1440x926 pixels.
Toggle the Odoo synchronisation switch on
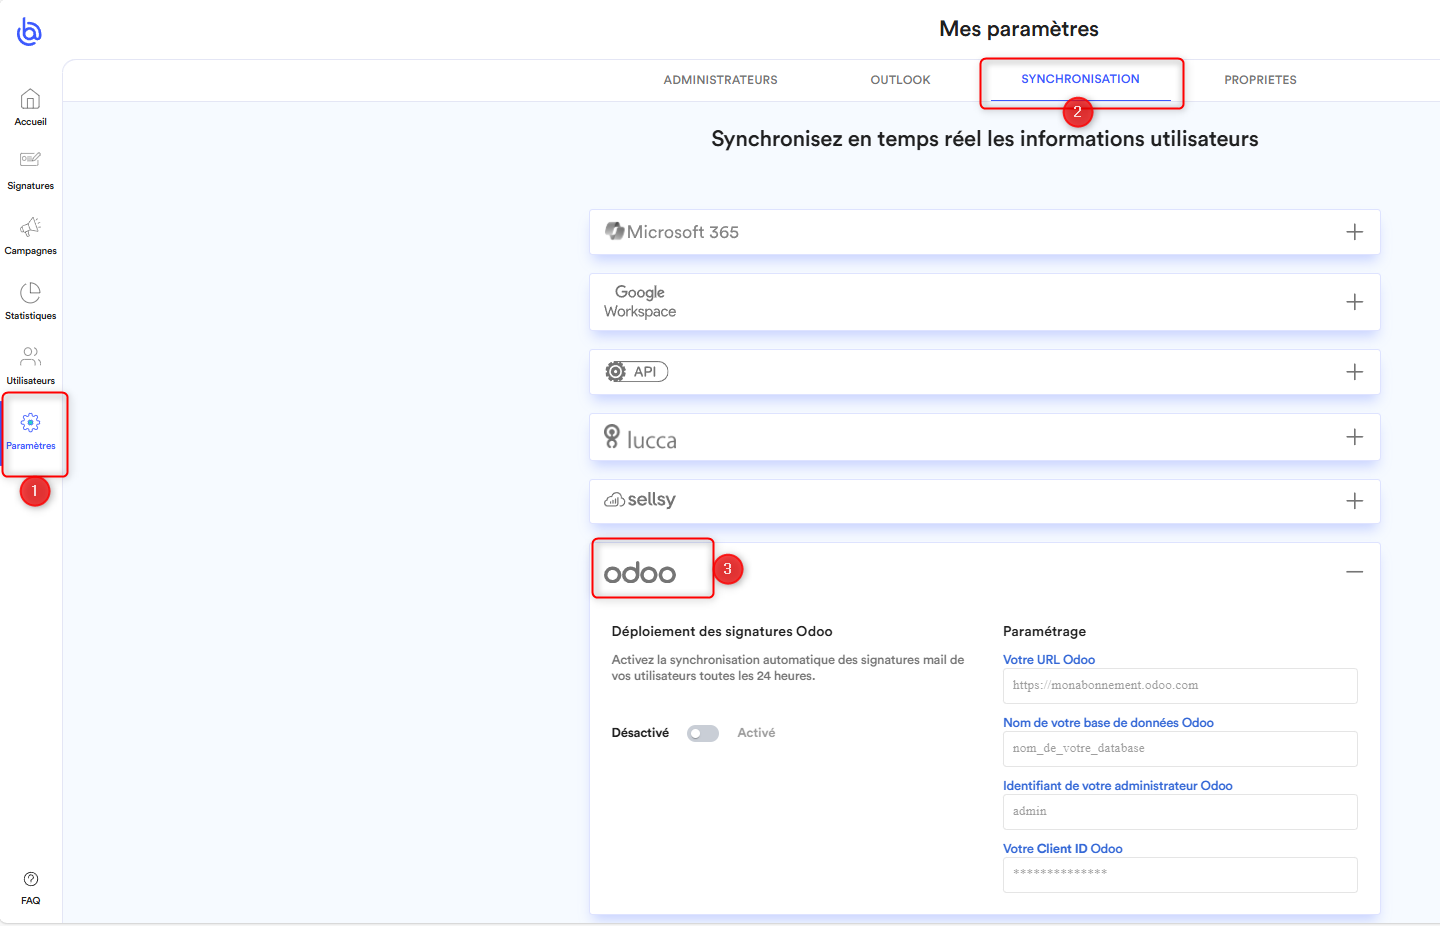[703, 733]
